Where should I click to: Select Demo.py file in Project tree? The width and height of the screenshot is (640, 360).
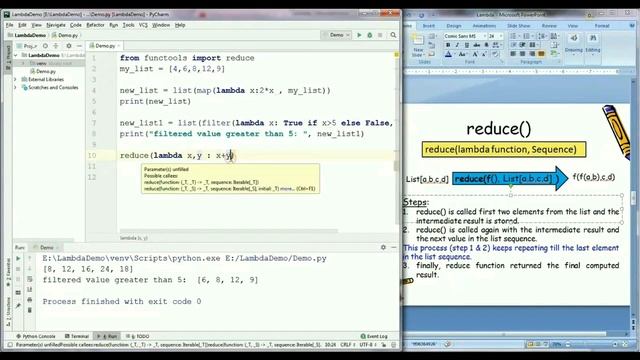[x=42, y=71]
